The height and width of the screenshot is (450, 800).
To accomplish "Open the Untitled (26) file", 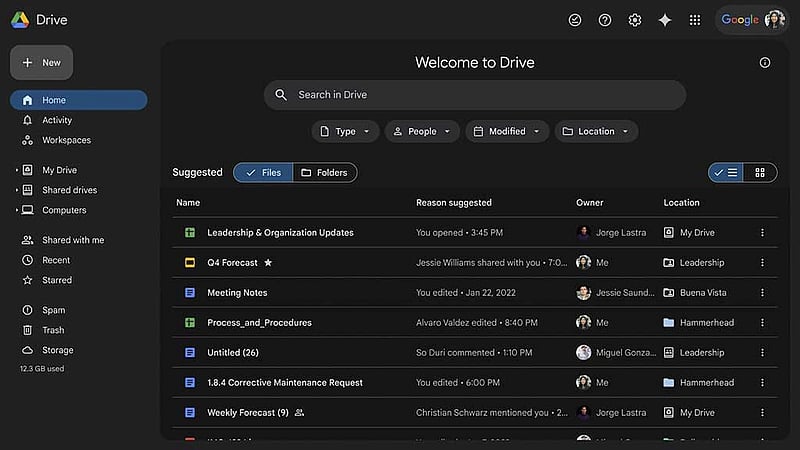I will pos(233,353).
